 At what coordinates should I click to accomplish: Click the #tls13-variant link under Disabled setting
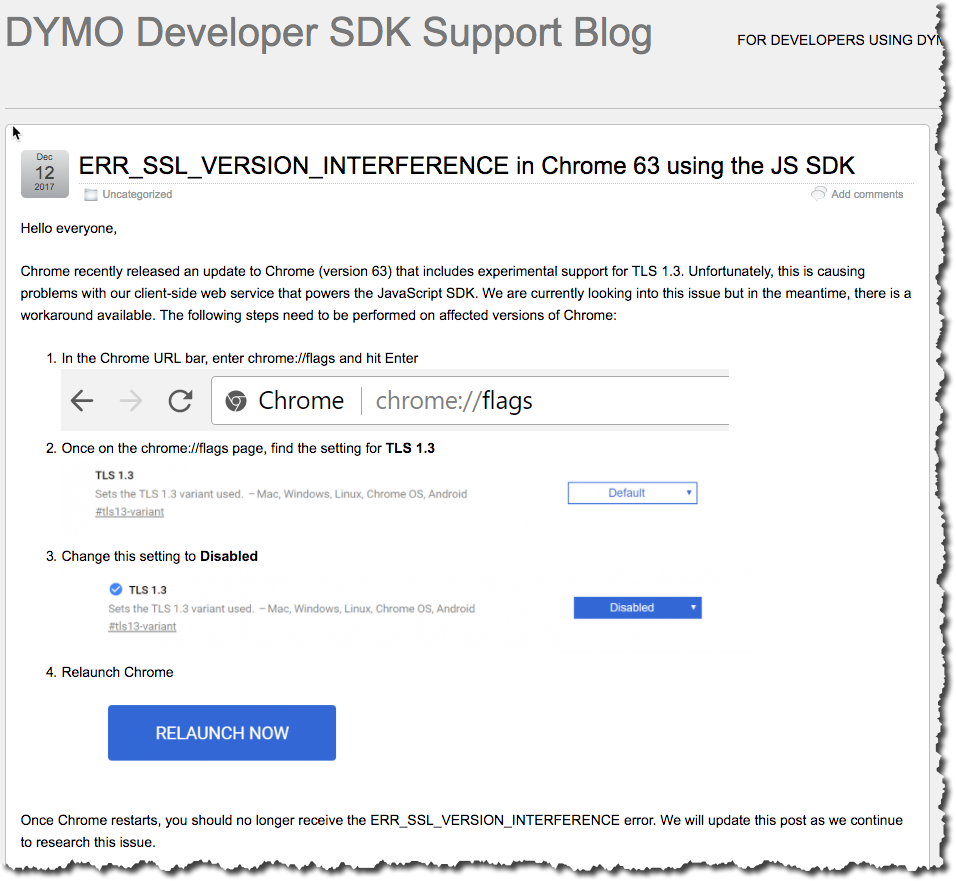142,627
